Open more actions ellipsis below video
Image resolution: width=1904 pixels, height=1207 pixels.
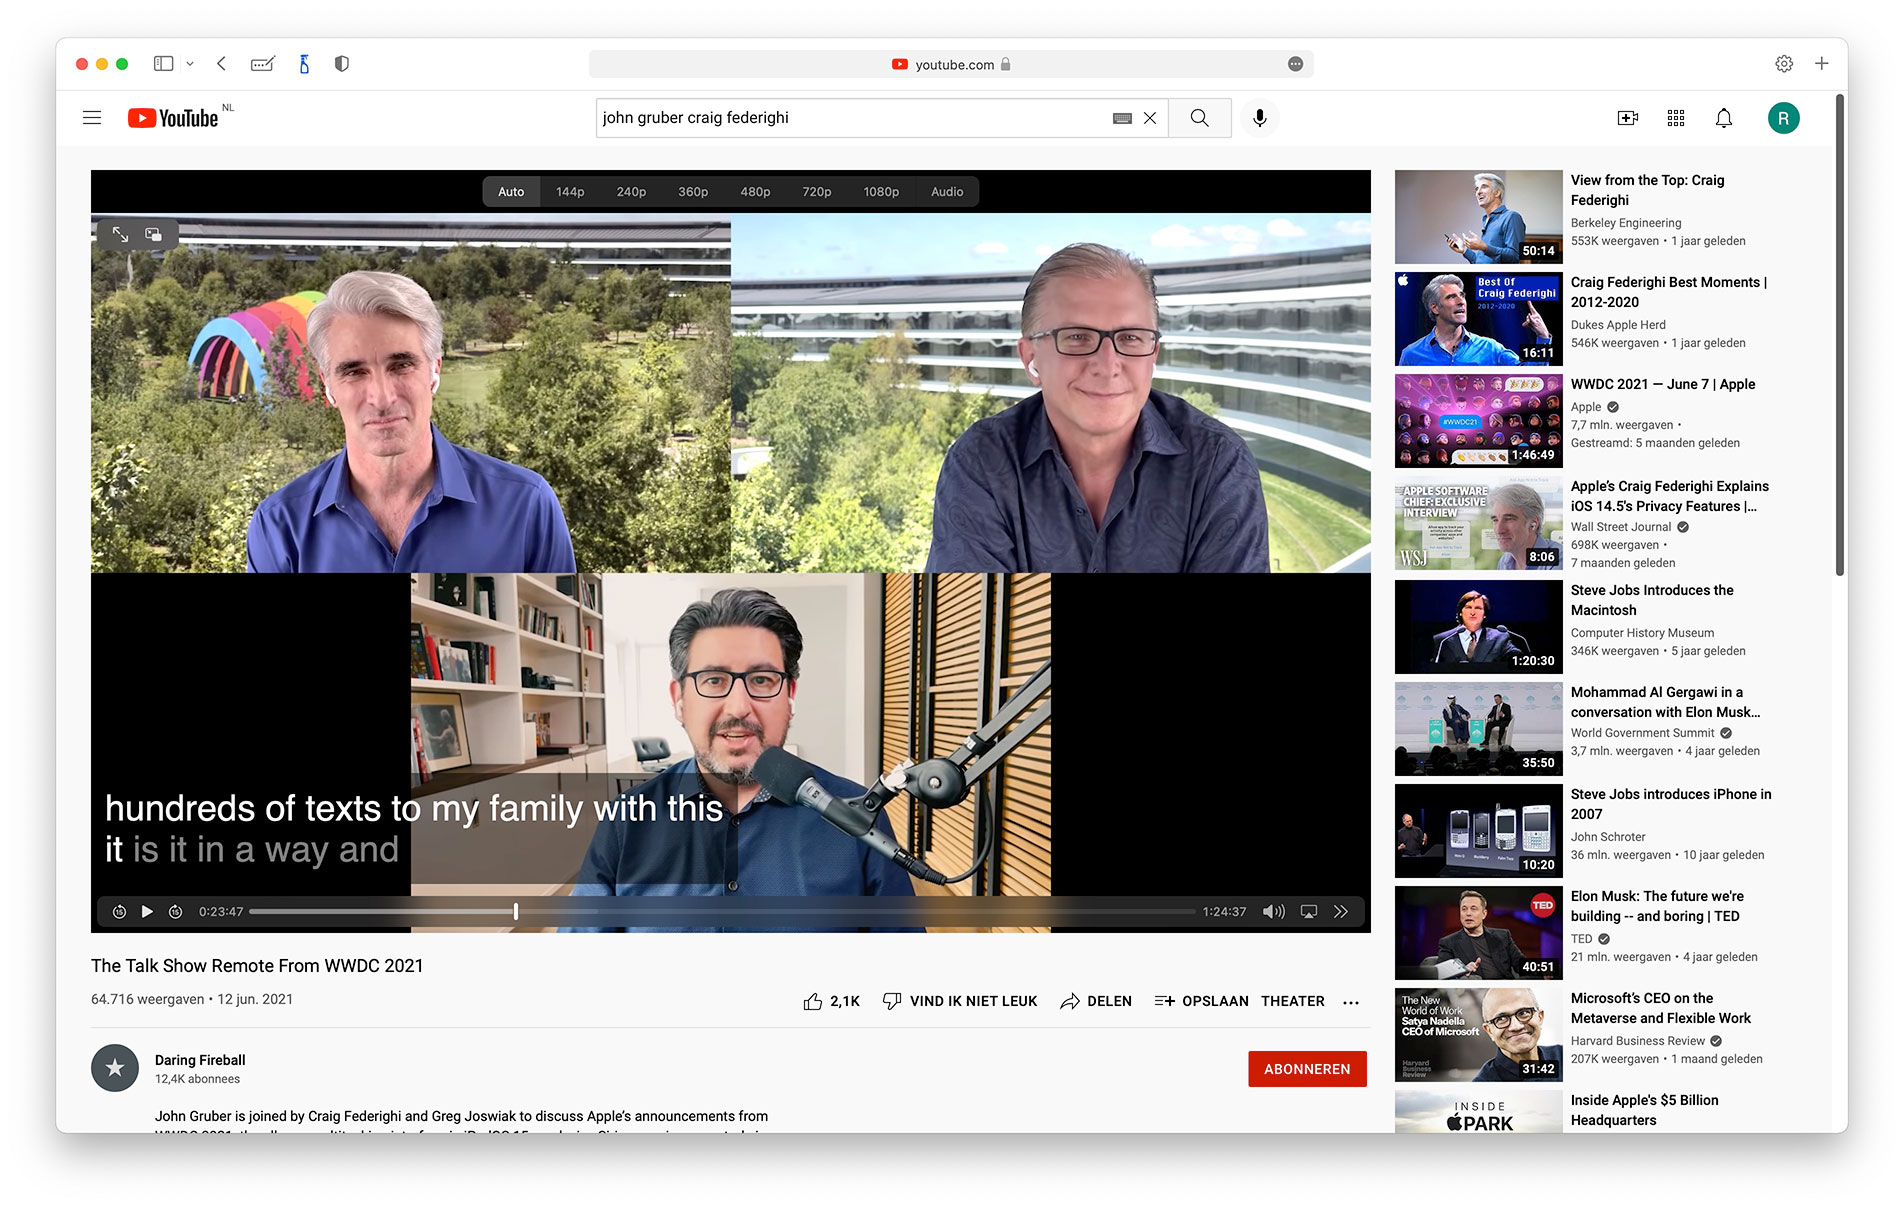click(1351, 1002)
